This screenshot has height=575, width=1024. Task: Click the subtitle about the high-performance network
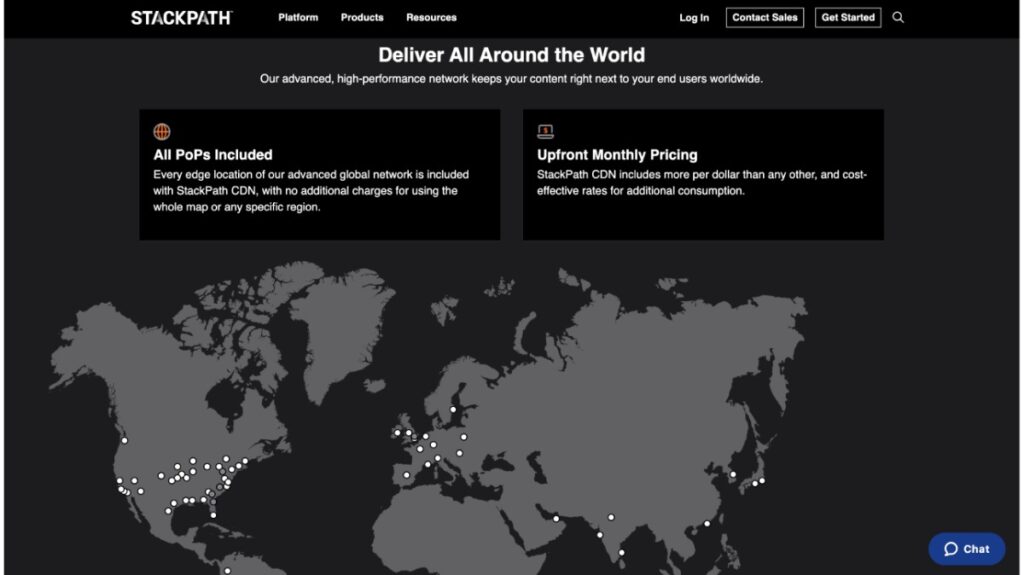pyautogui.click(x=511, y=79)
